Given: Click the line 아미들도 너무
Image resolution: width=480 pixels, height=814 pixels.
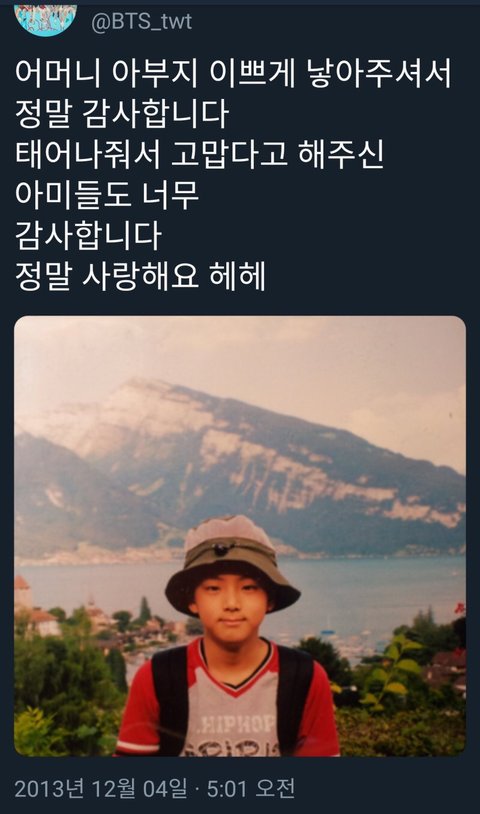Looking at the screenshot, I should [x=107, y=194].
